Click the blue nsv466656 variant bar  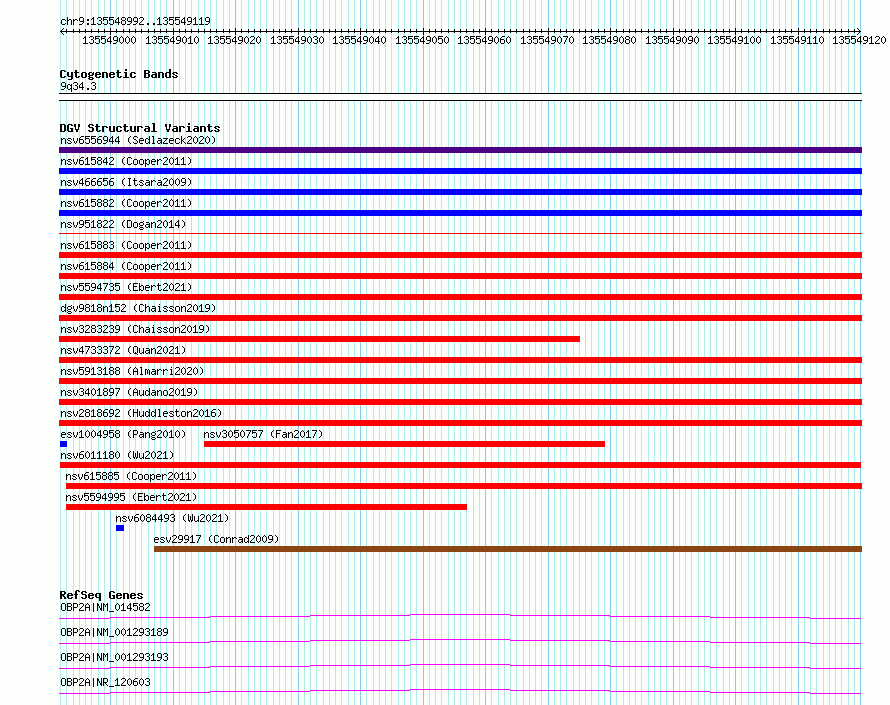pyautogui.click(x=460, y=192)
